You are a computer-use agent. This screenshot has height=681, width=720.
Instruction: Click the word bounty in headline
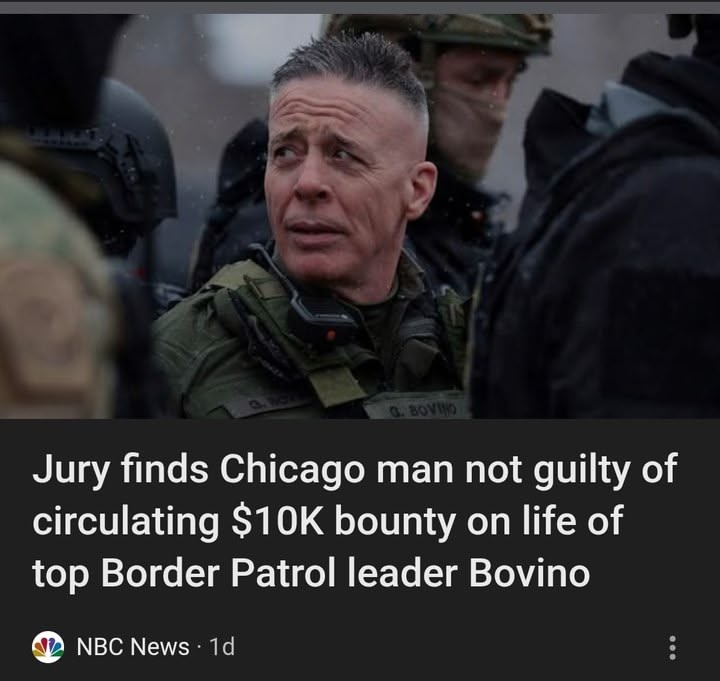pyautogui.click(x=395, y=522)
